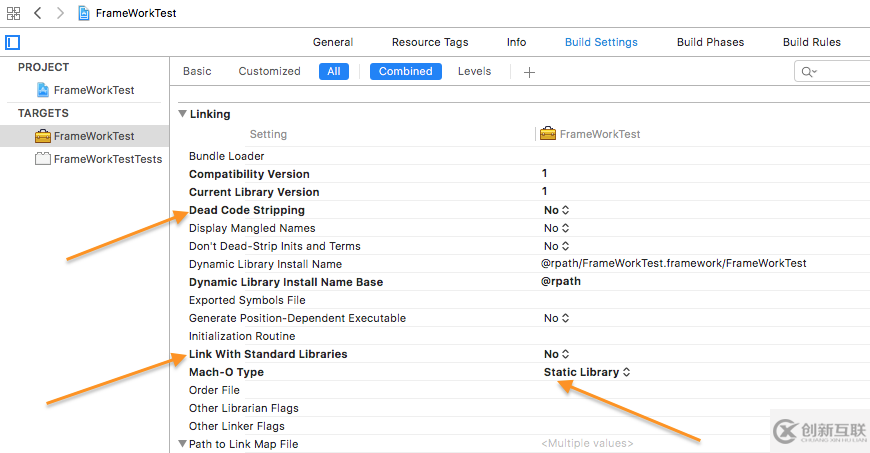Click the plus icon to add build setting
The width and height of the screenshot is (870, 453).
point(530,72)
